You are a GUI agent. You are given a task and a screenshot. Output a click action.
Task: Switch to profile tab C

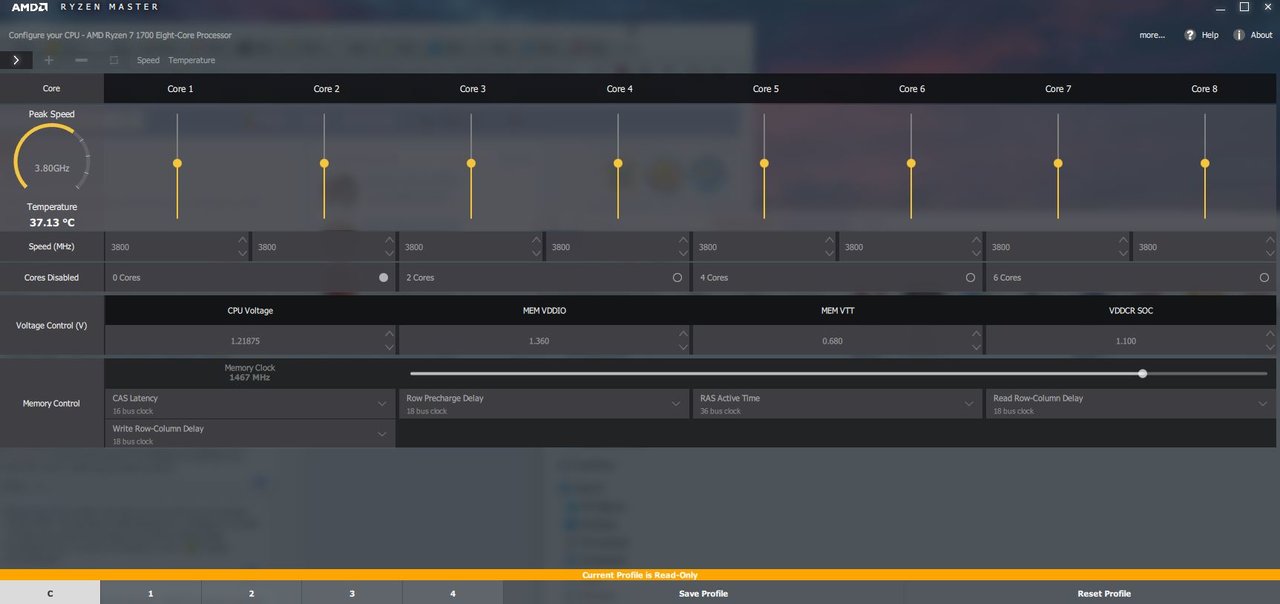pos(50,593)
